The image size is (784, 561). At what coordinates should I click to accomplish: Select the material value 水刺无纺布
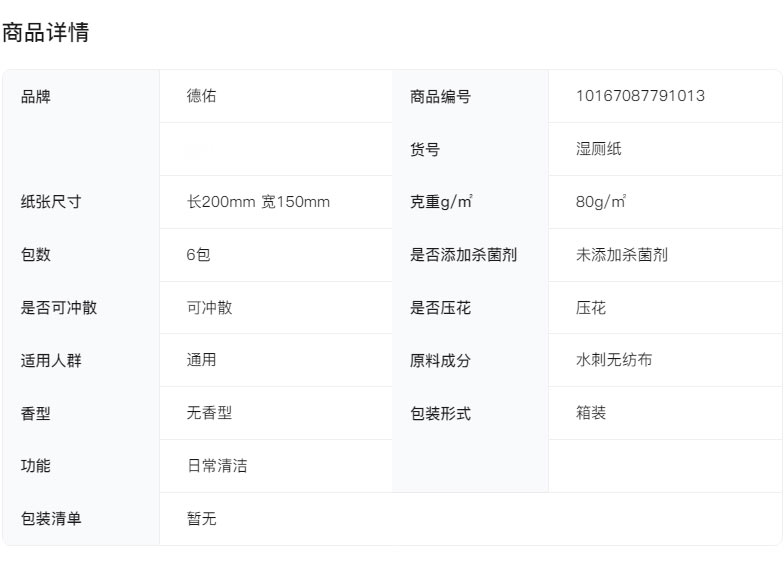(x=614, y=360)
